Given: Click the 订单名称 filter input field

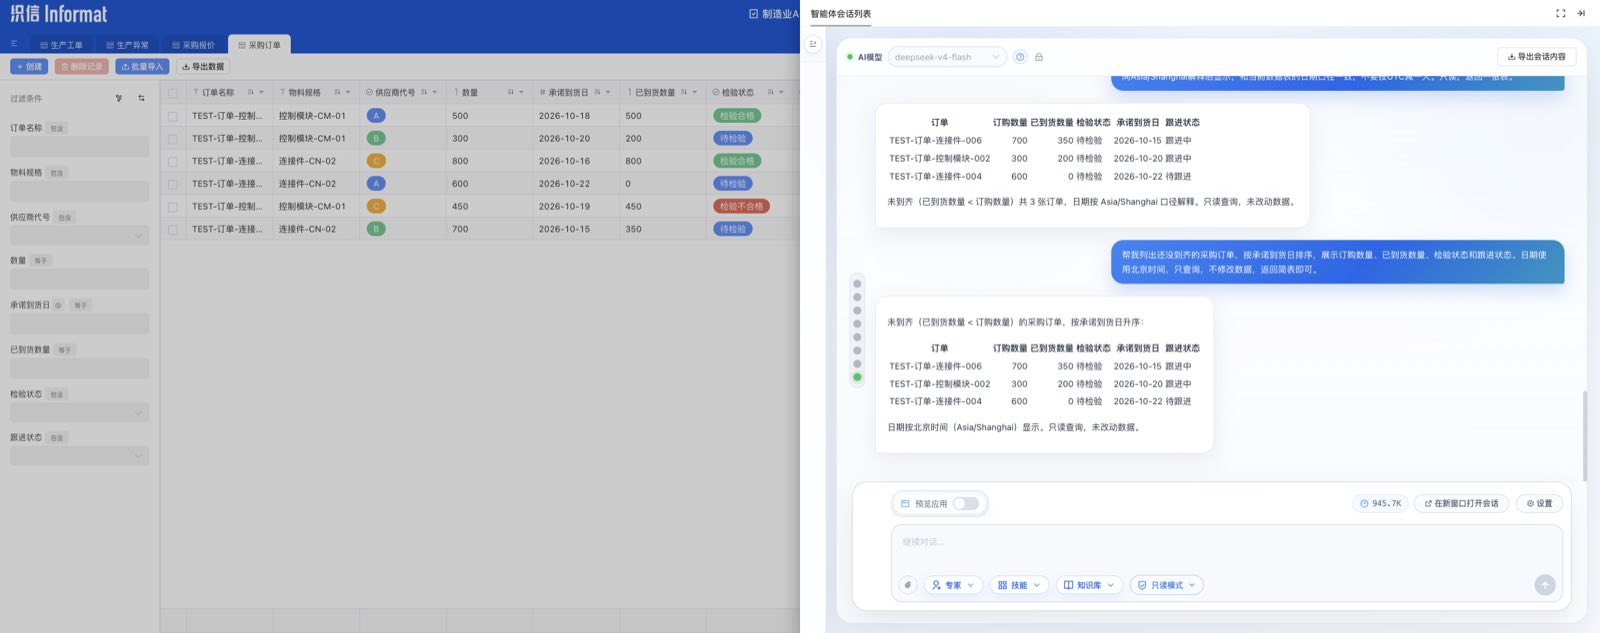Looking at the screenshot, I should pos(79,147).
